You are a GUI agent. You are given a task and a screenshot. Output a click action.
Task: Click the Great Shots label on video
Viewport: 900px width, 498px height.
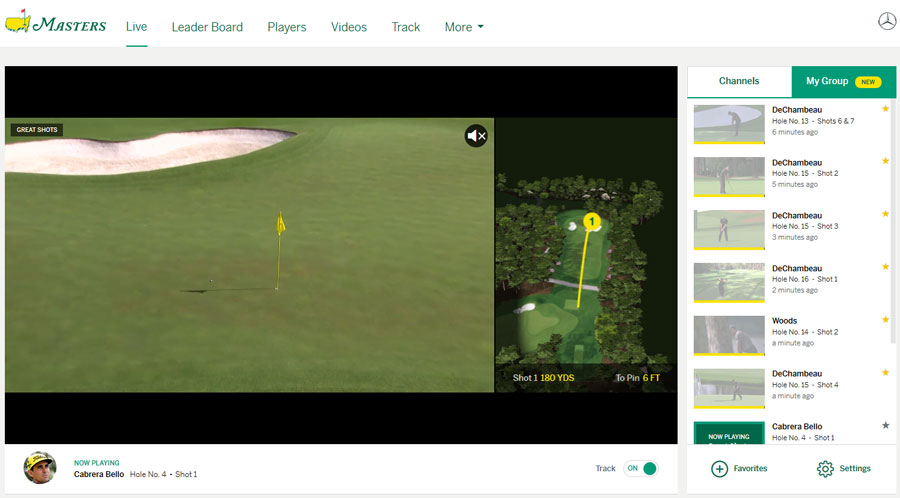37,130
